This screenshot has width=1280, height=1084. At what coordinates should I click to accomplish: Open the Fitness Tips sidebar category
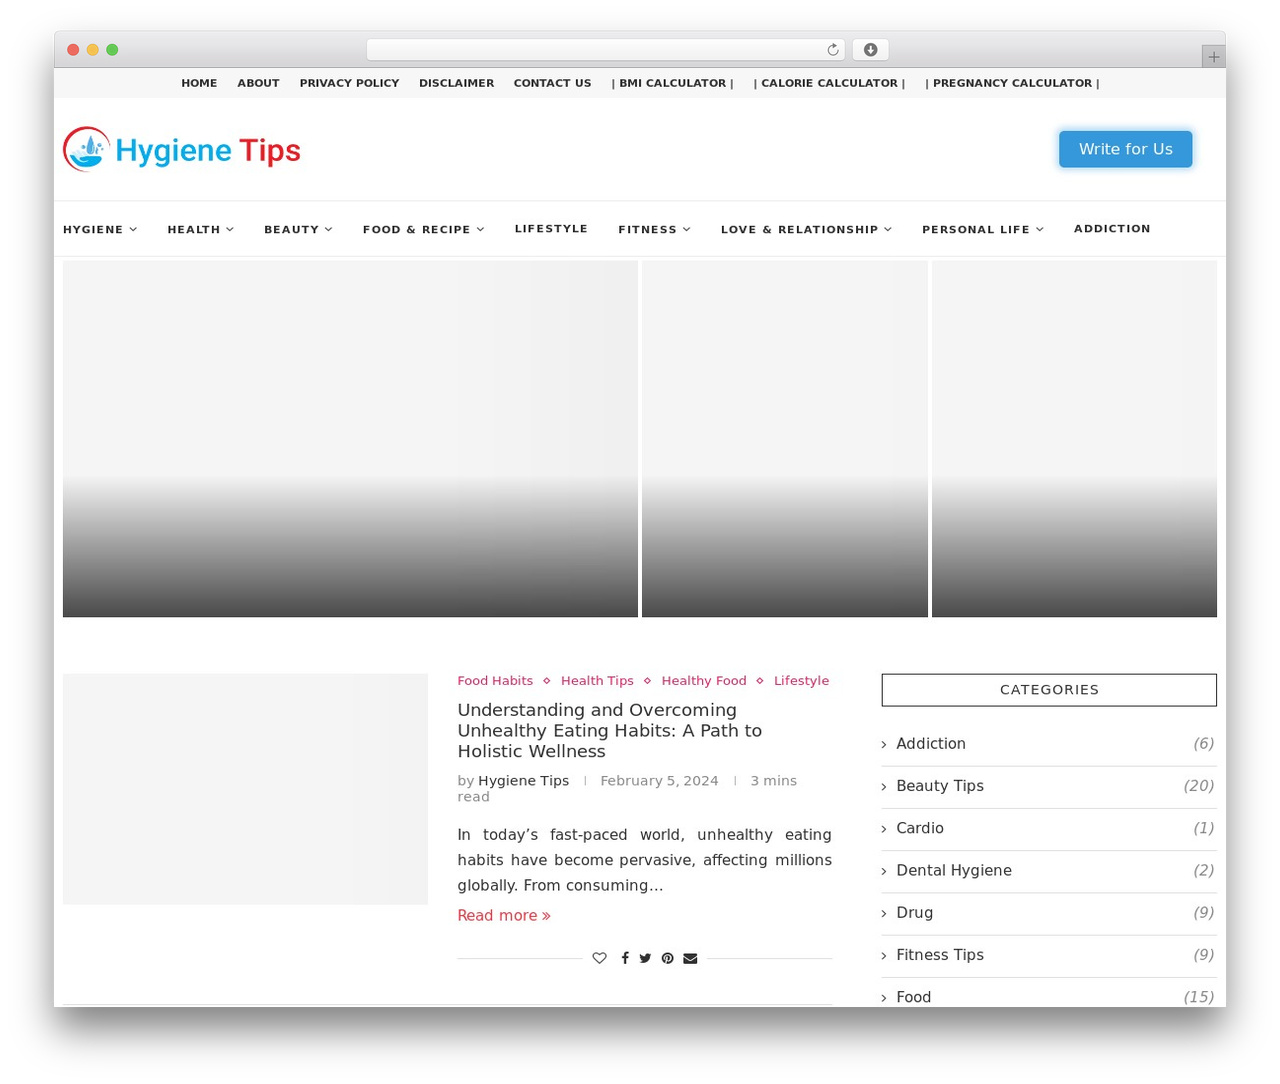(940, 955)
